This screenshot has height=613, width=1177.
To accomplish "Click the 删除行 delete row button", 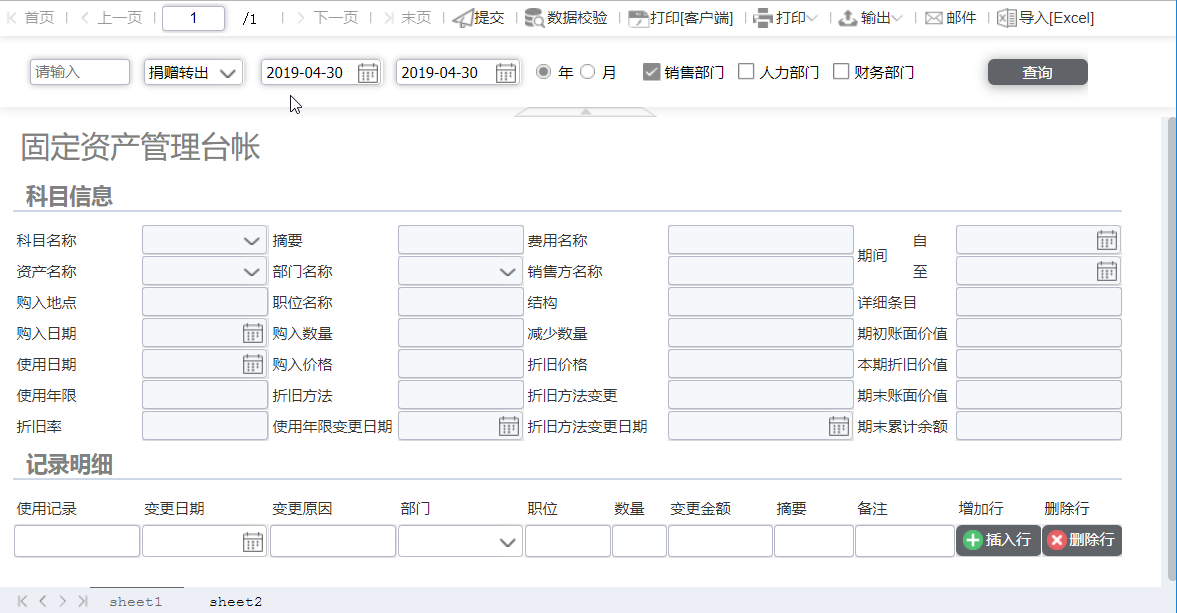I will [1082, 540].
